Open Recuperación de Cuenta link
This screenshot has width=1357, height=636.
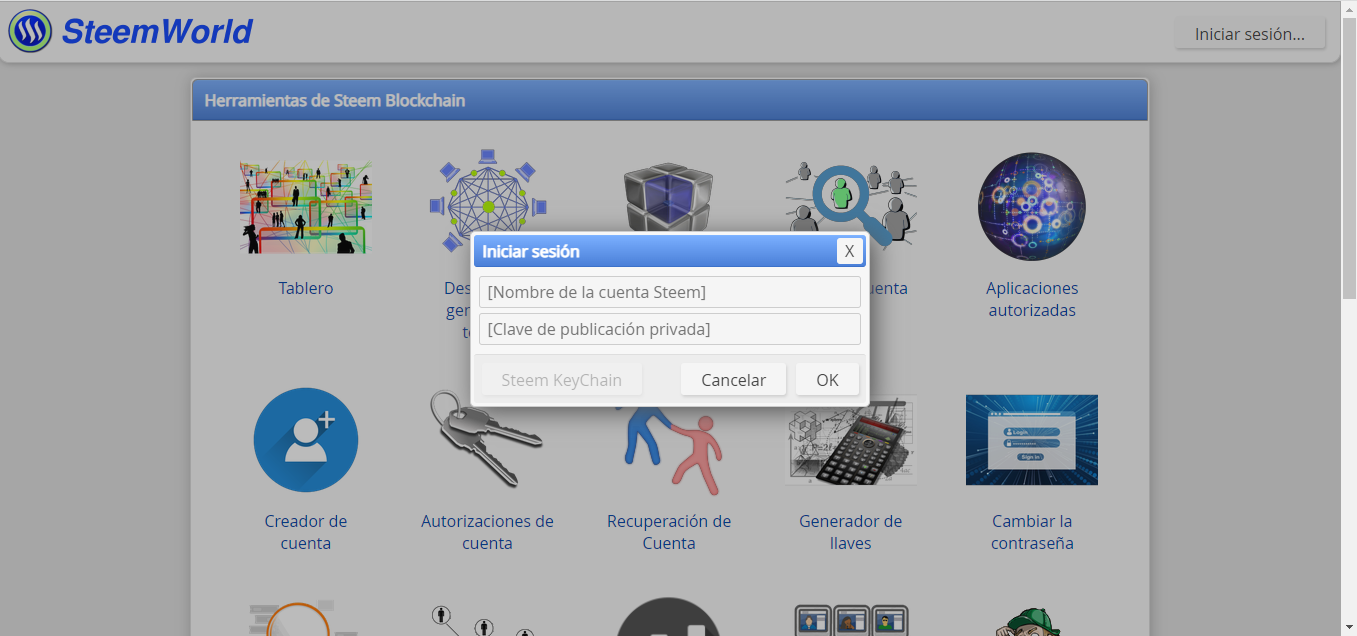click(x=669, y=532)
